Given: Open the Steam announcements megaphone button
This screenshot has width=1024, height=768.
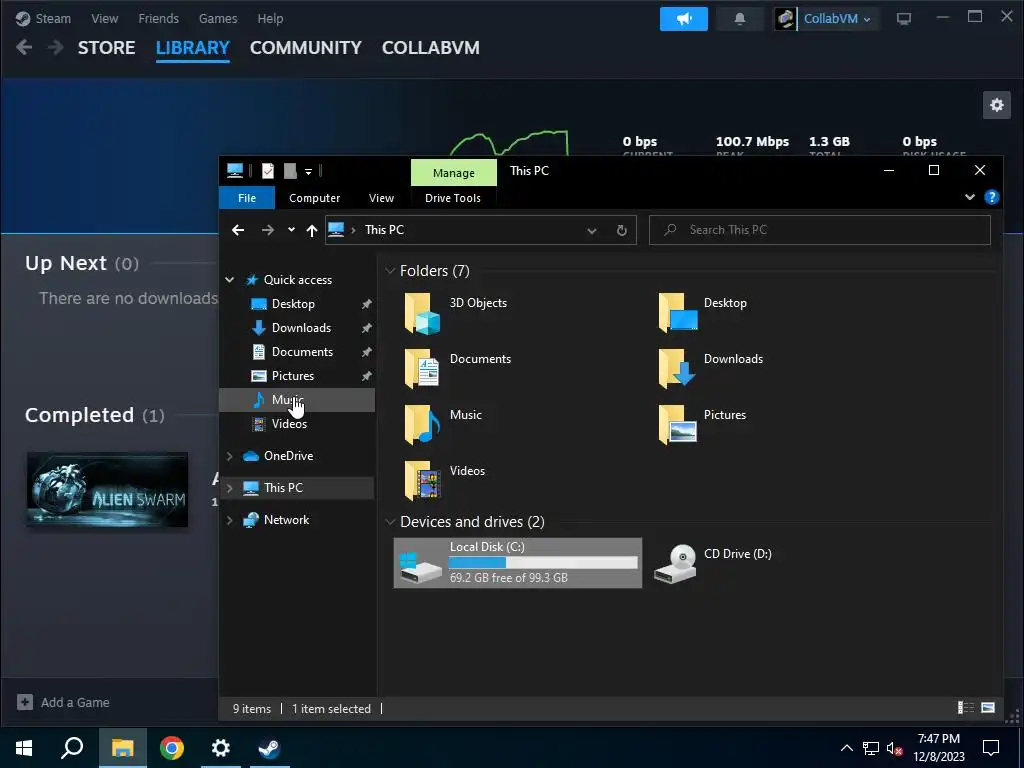Looking at the screenshot, I should (x=684, y=19).
